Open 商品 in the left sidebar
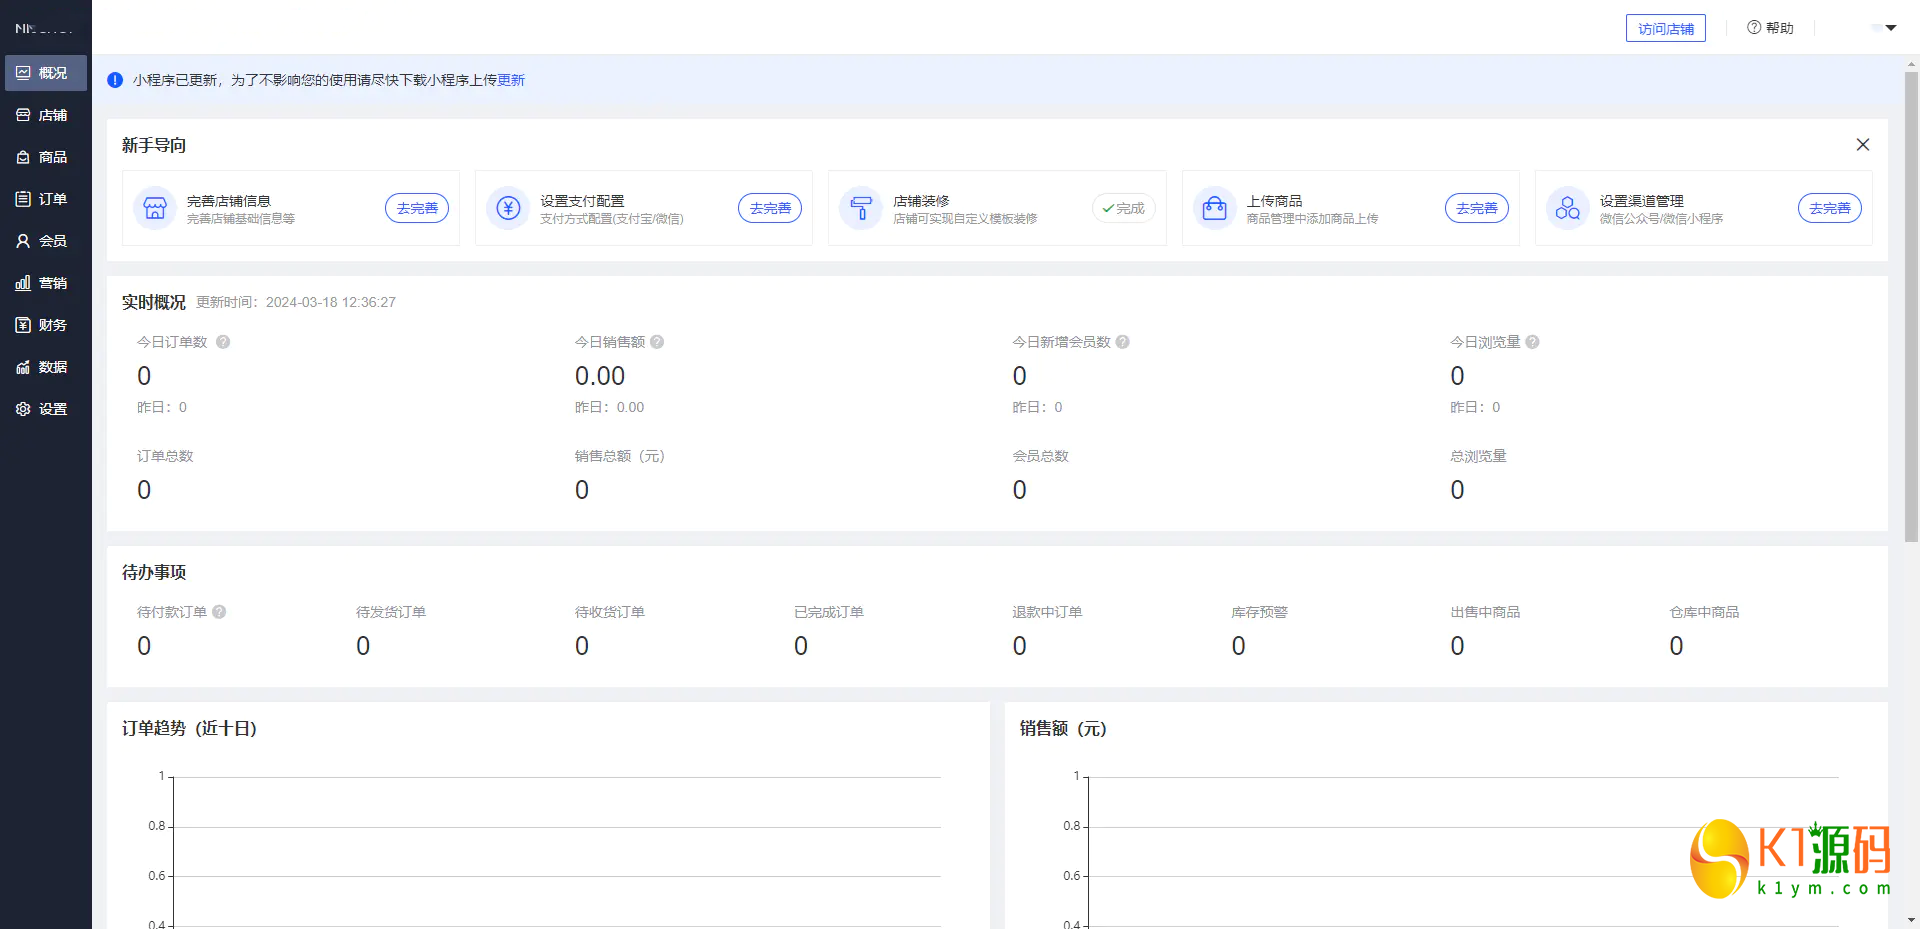1920x929 pixels. coord(45,157)
